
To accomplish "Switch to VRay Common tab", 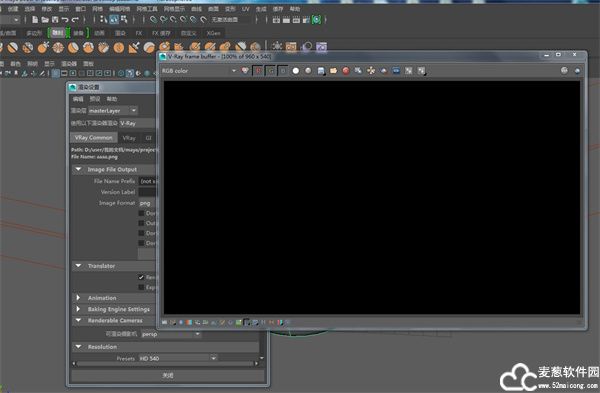I will click(x=94, y=138).
